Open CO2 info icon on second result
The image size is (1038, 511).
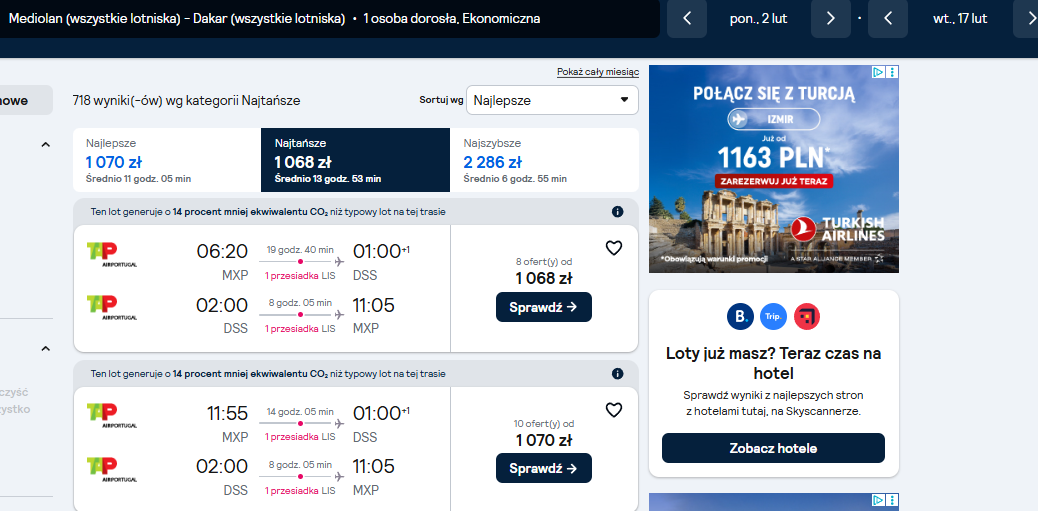click(618, 374)
